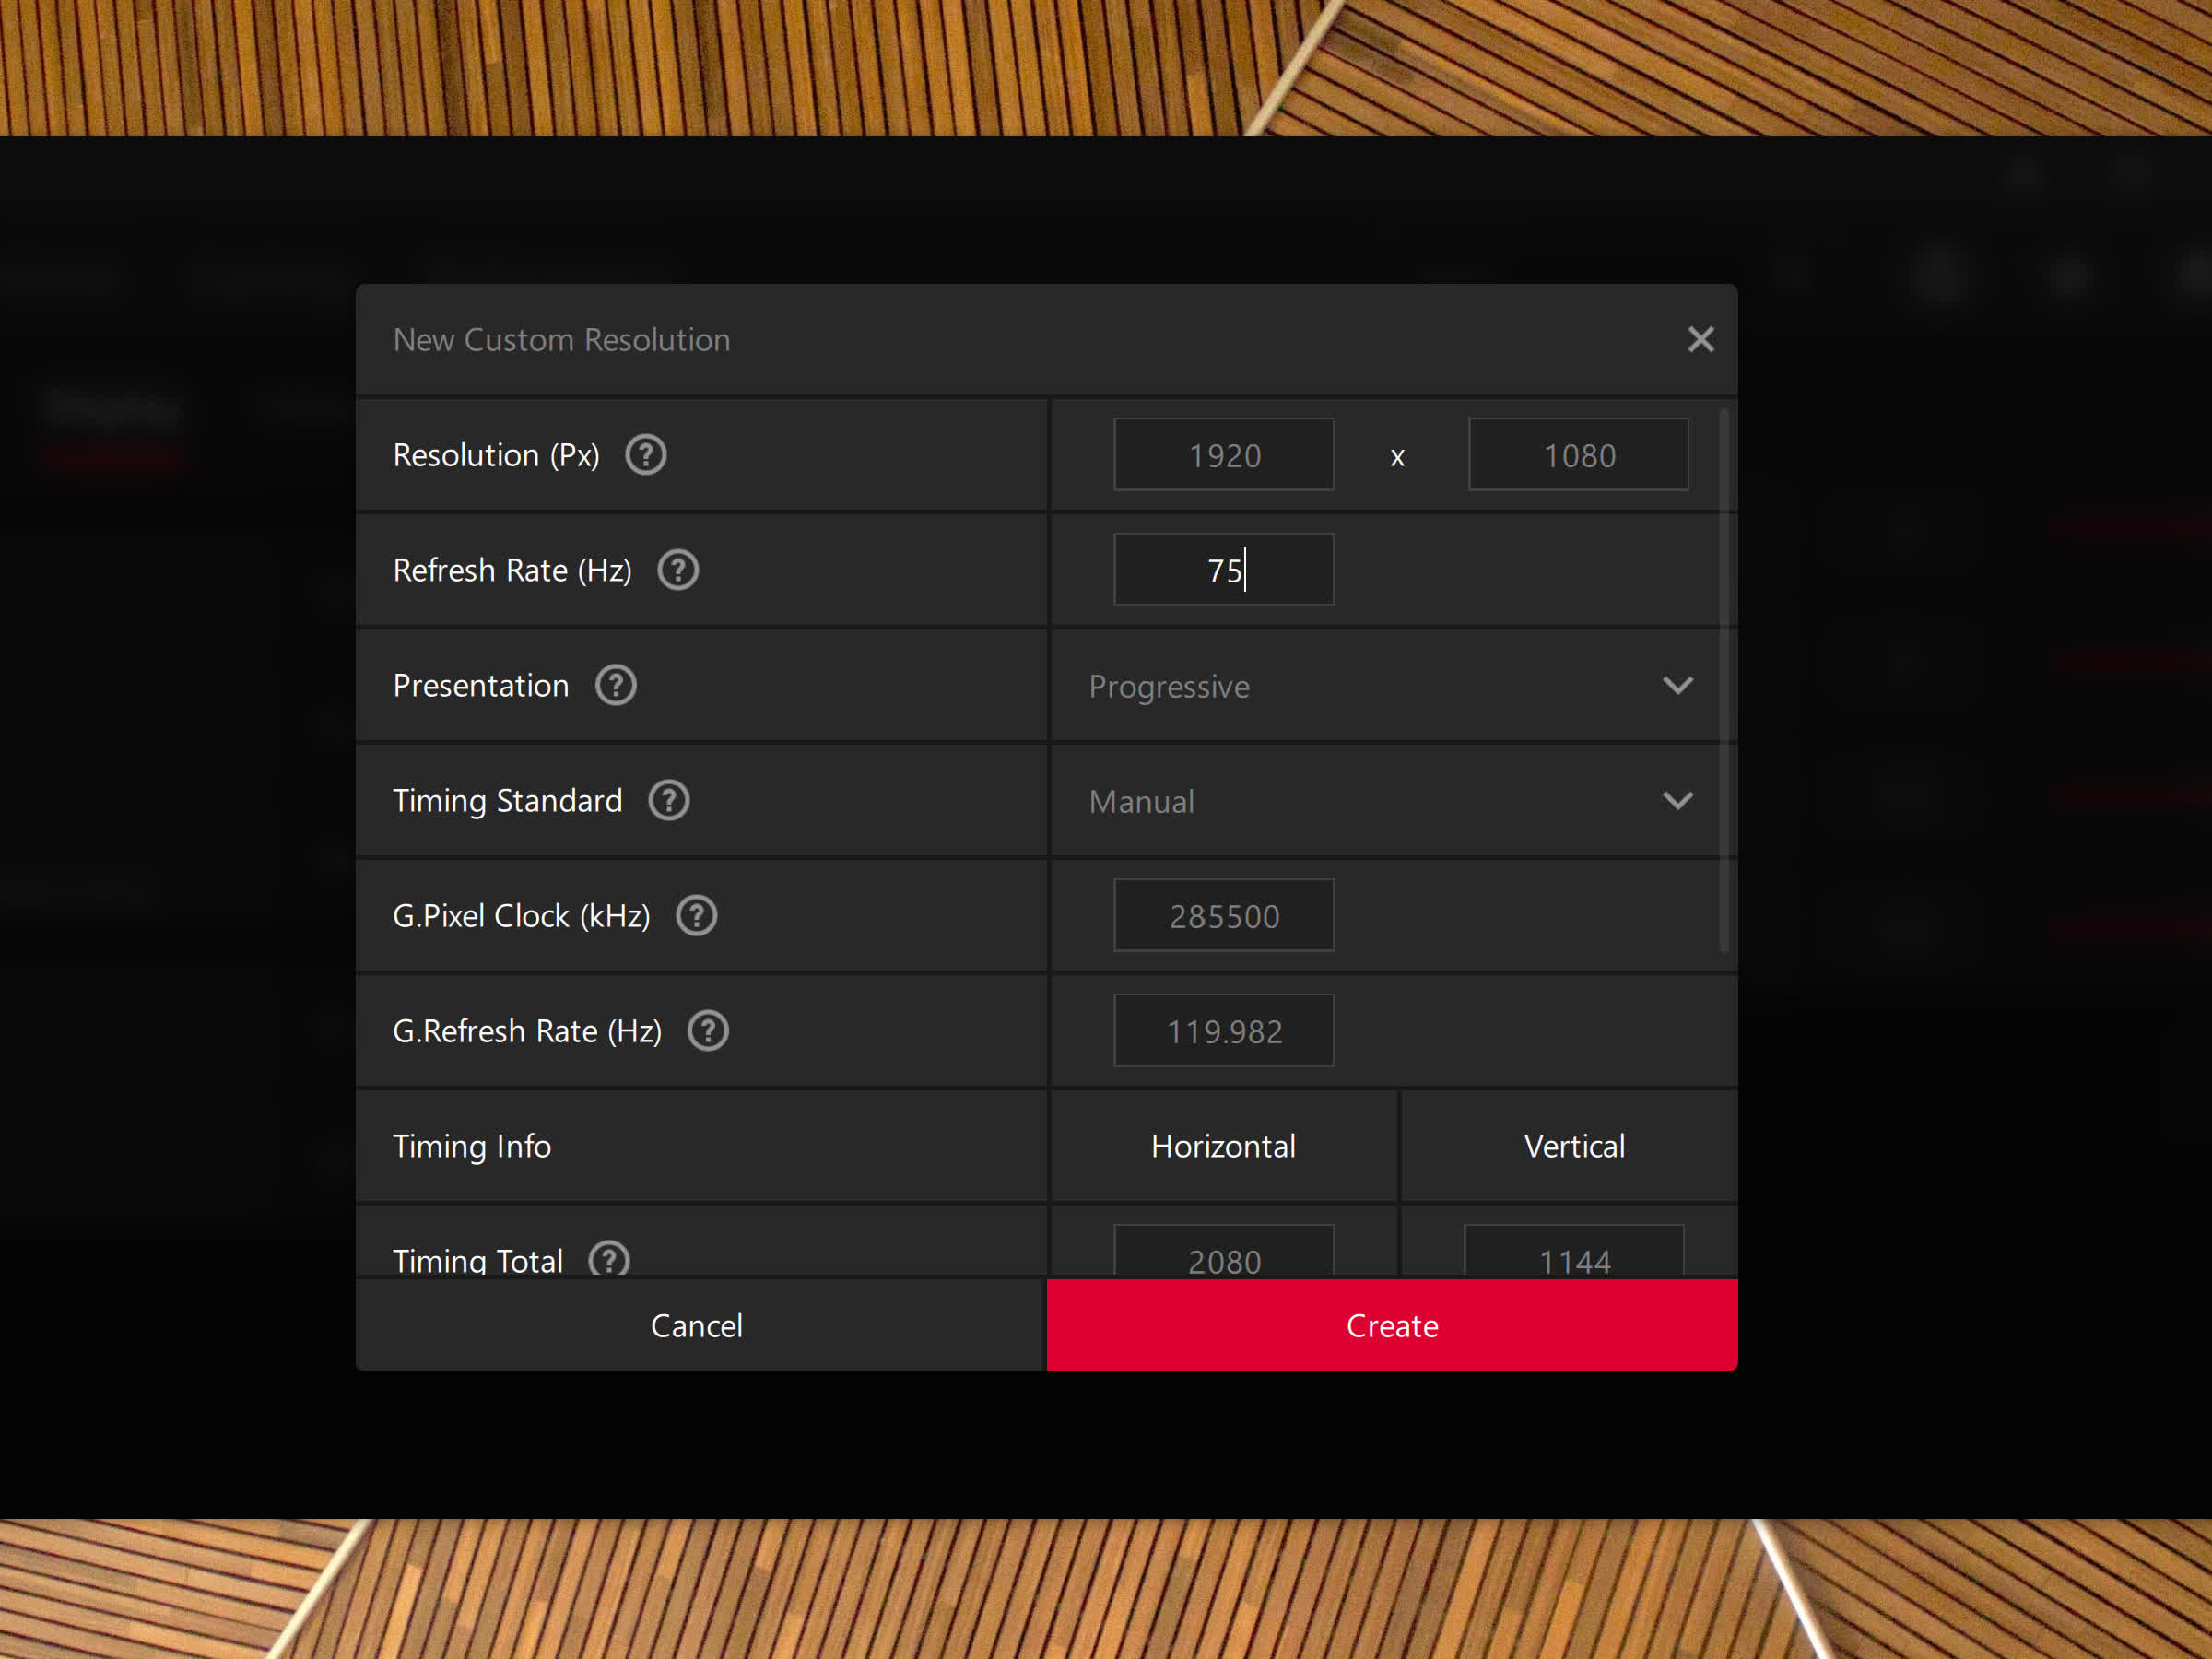Show help for Timing Standard
2212x1659 pixels.
click(x=669, y=800)
